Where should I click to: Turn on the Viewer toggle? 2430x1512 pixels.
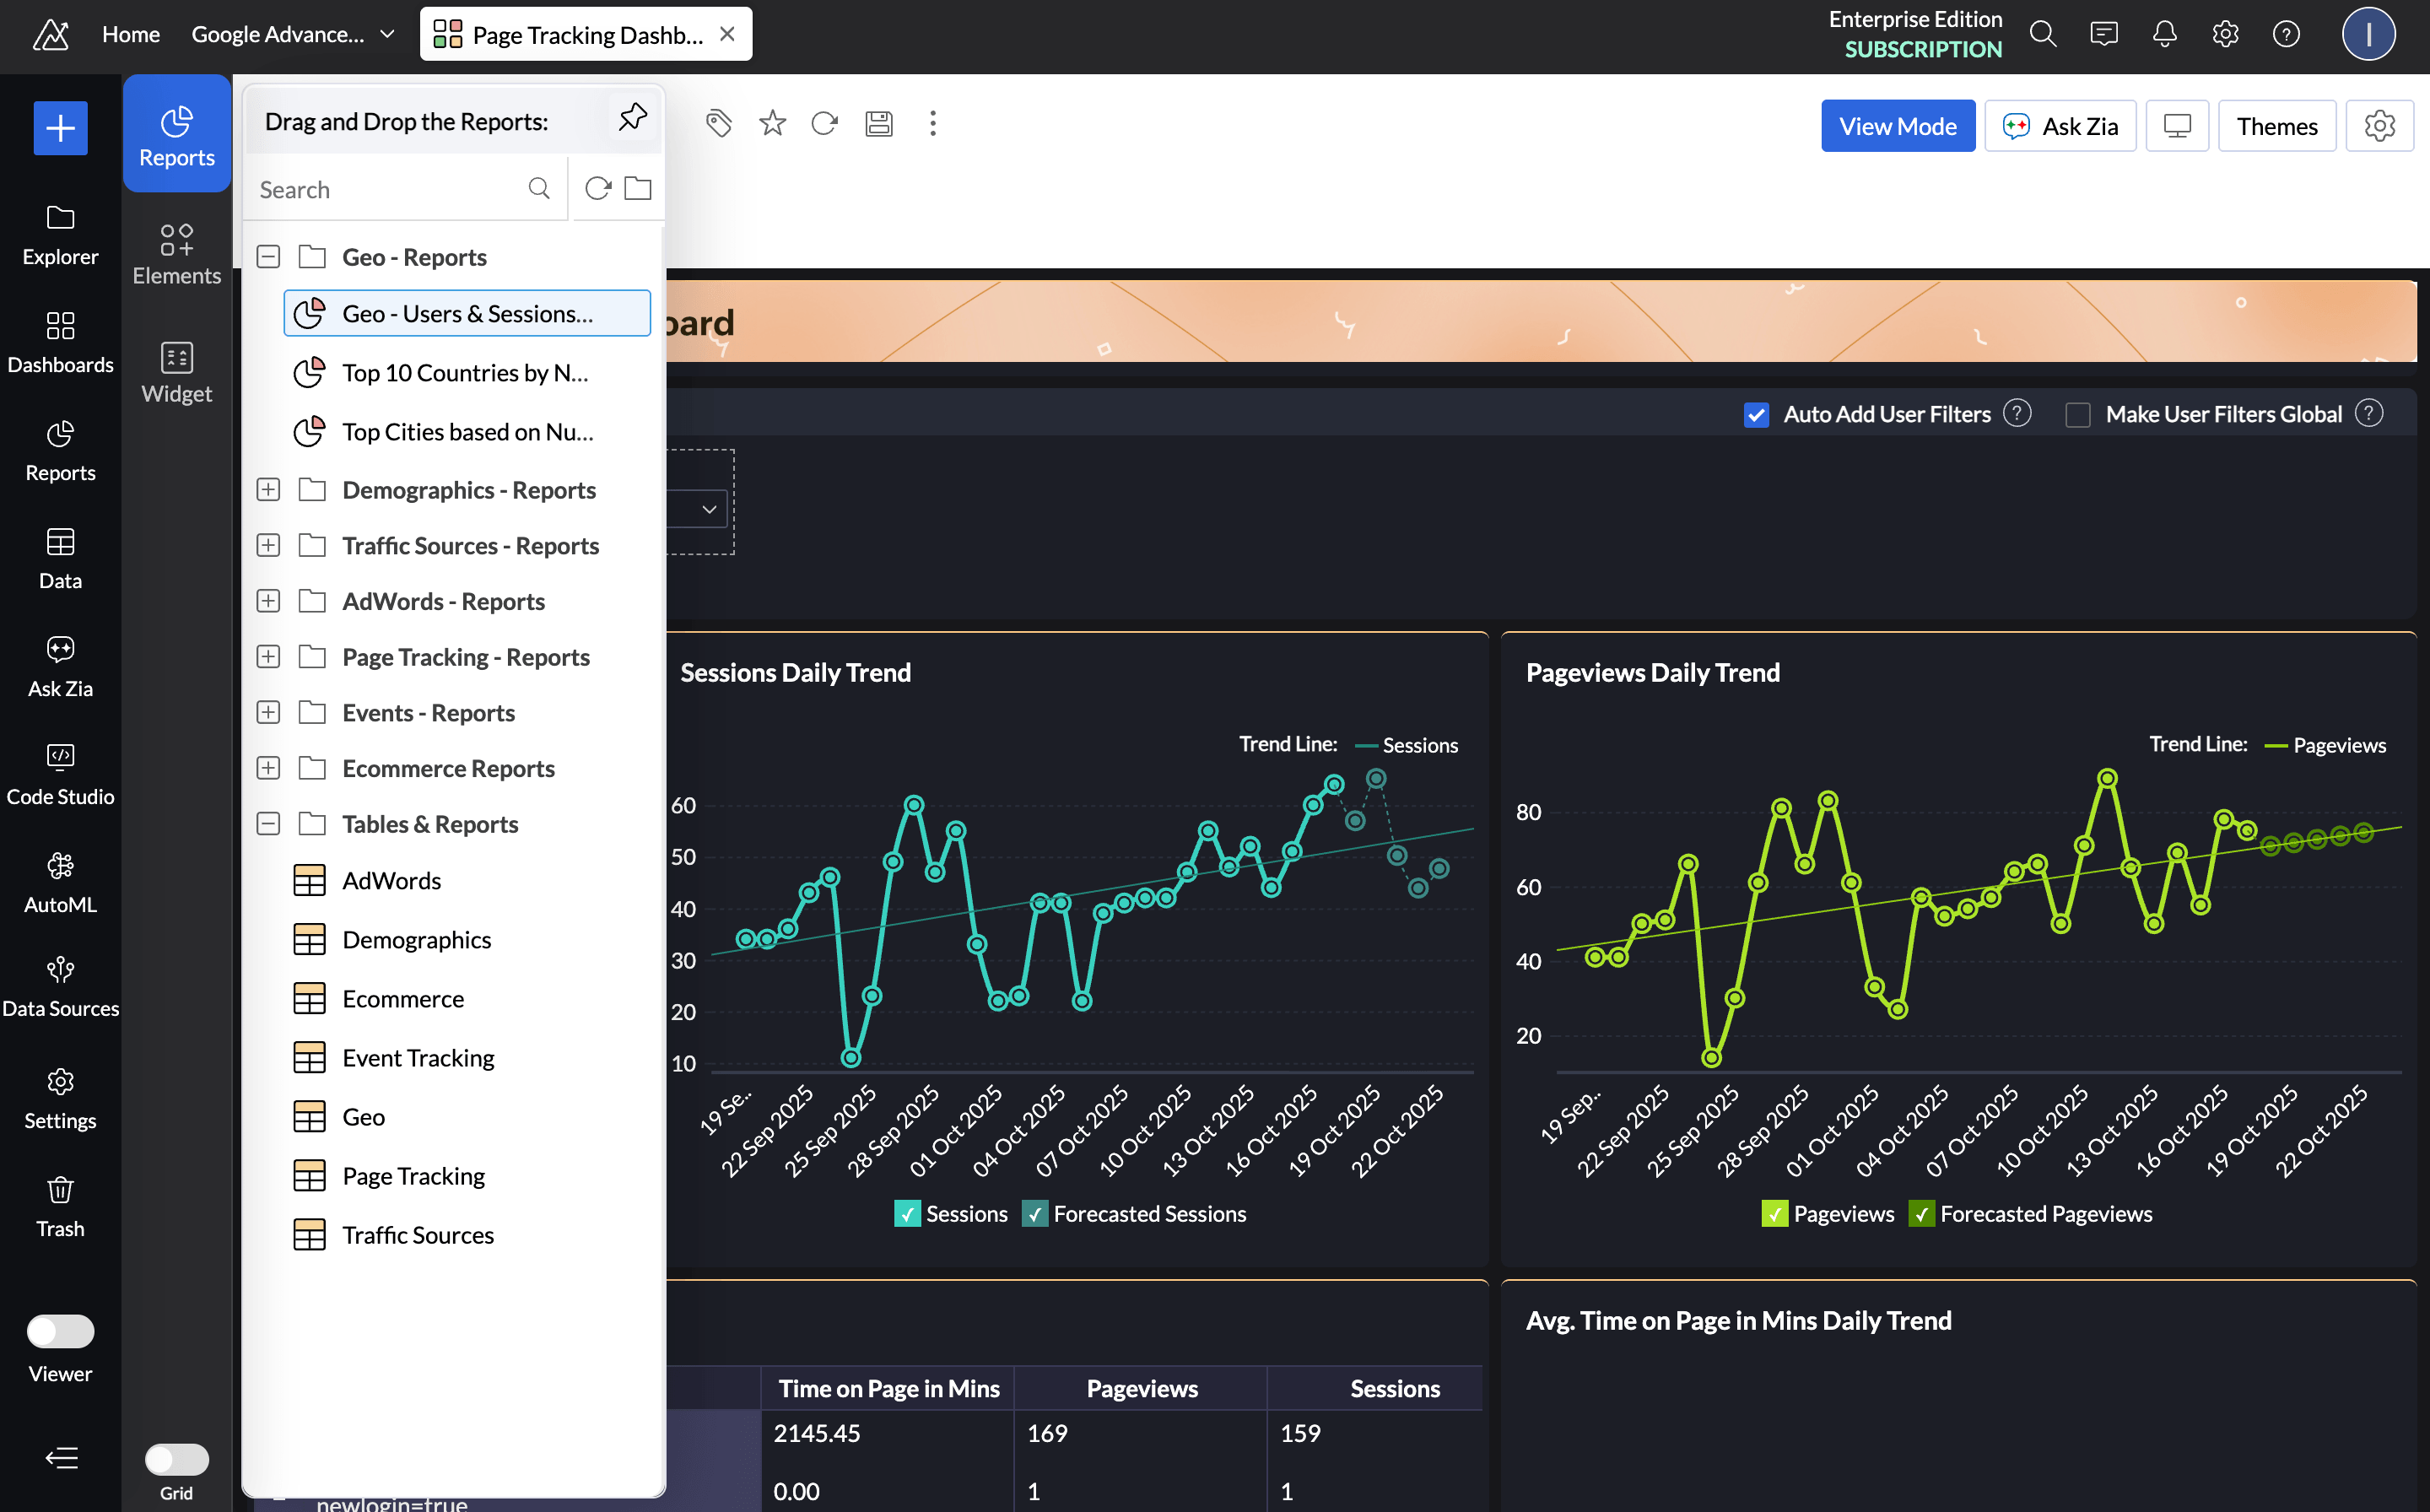(x=60, y=1331)
